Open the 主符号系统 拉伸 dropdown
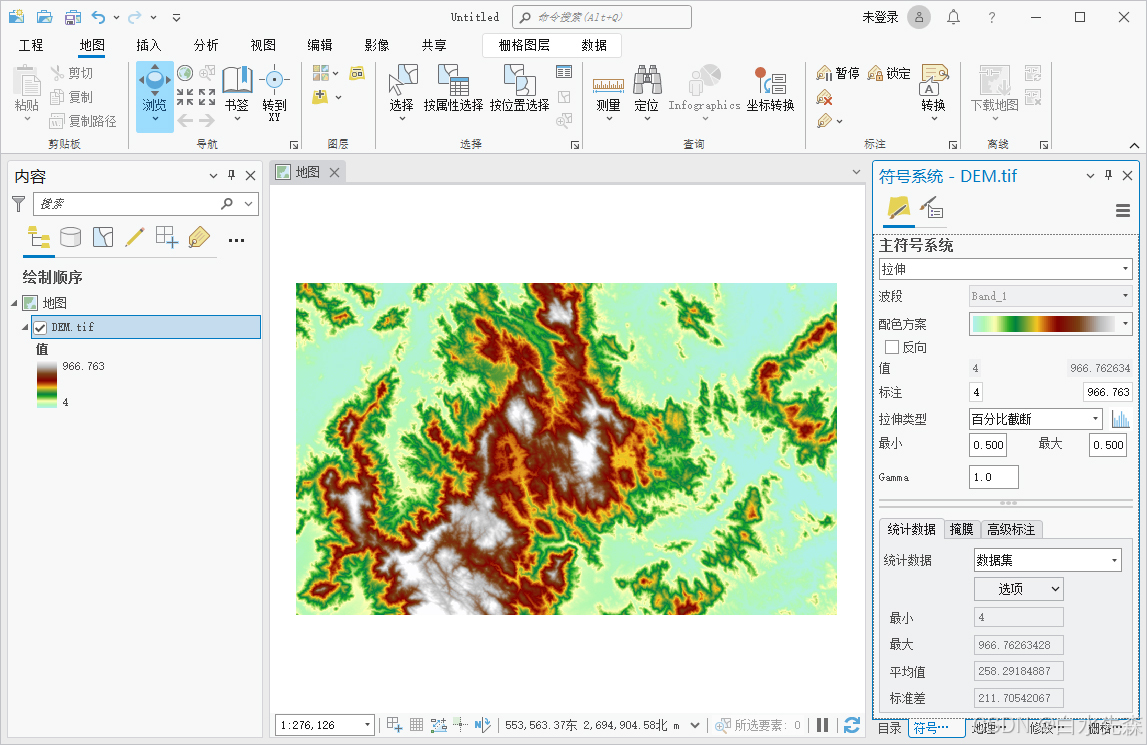1147x745 pixels. (x=1005, y=269)
